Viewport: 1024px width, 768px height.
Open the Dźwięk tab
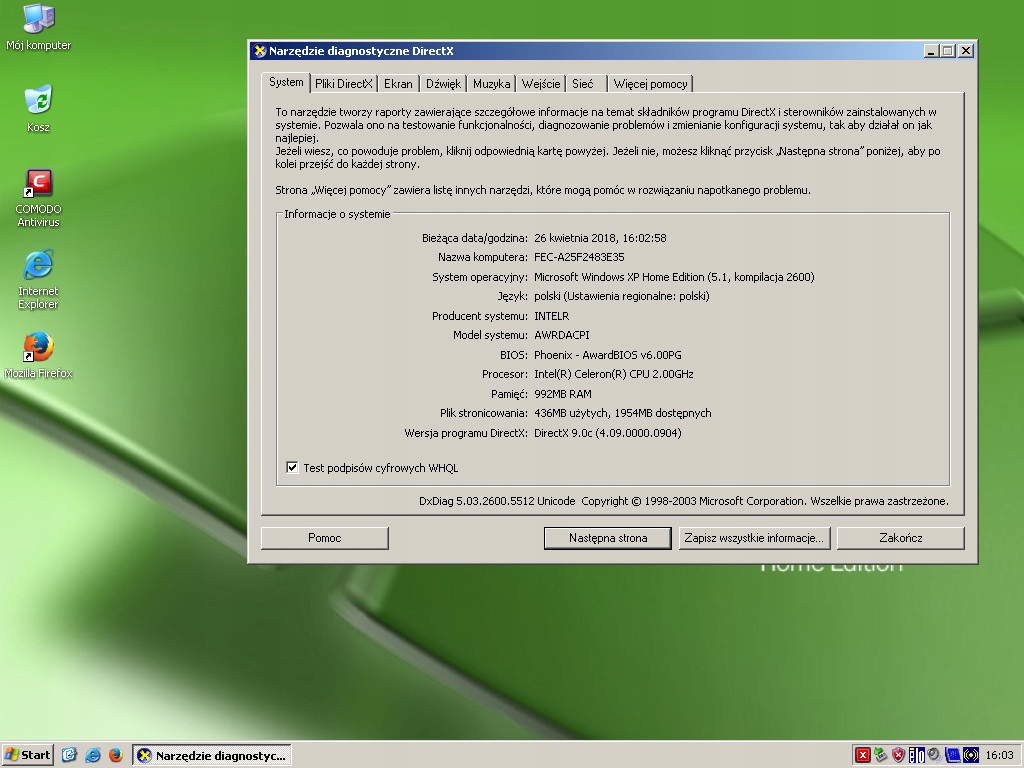443,84
